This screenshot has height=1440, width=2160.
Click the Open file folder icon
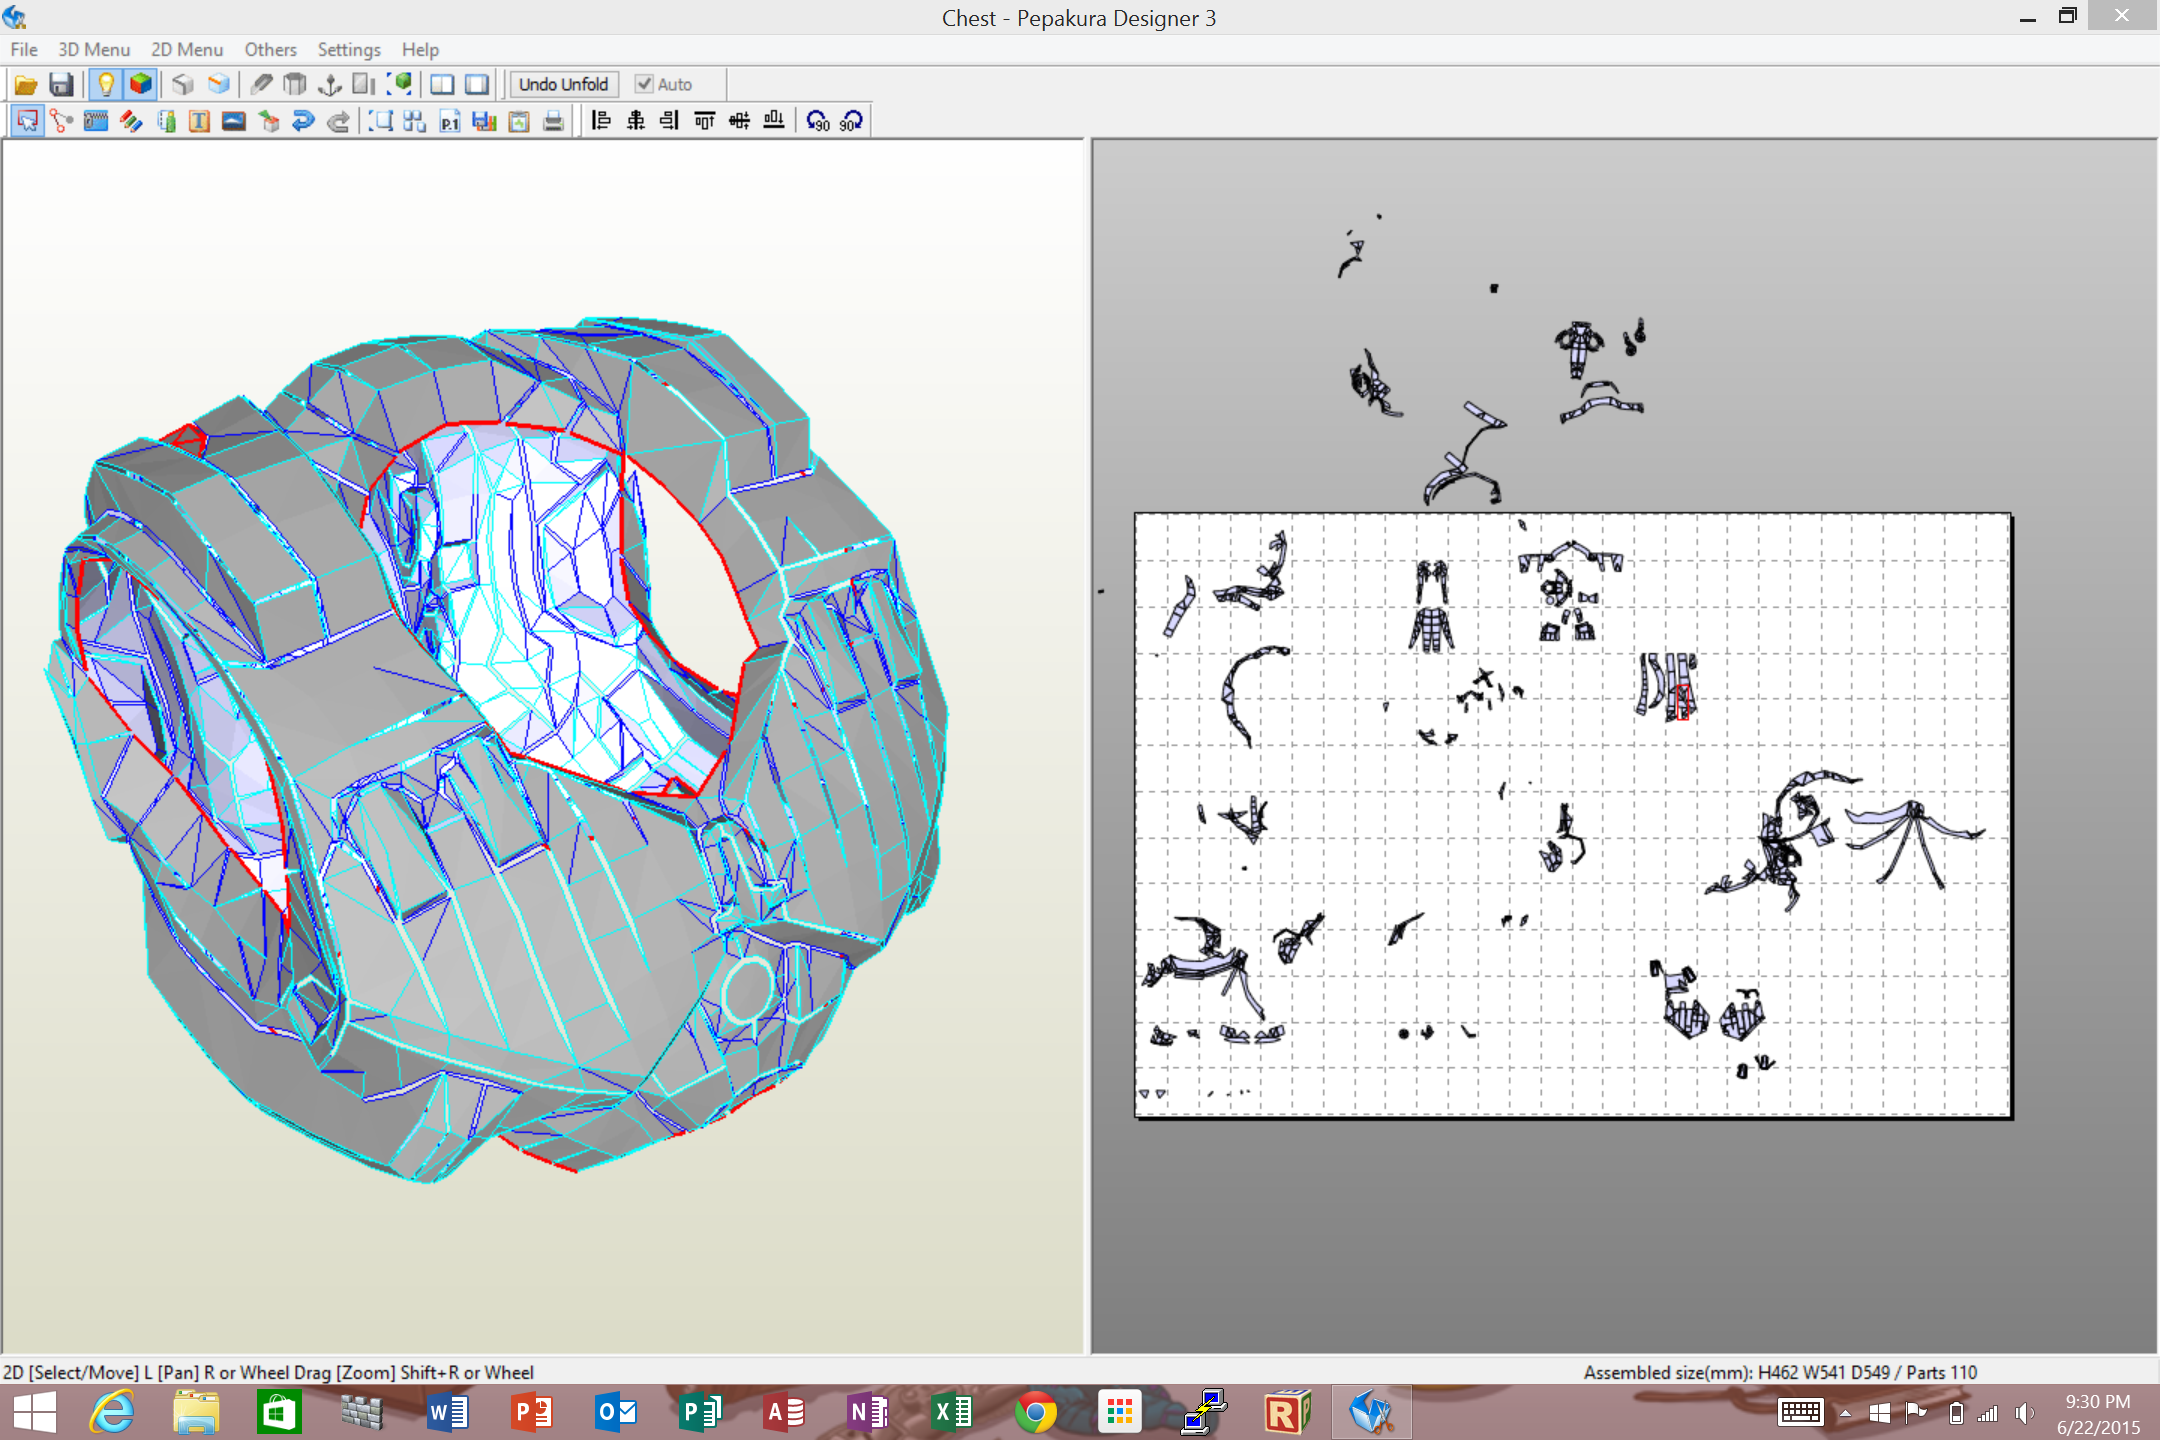click(26, 85)
